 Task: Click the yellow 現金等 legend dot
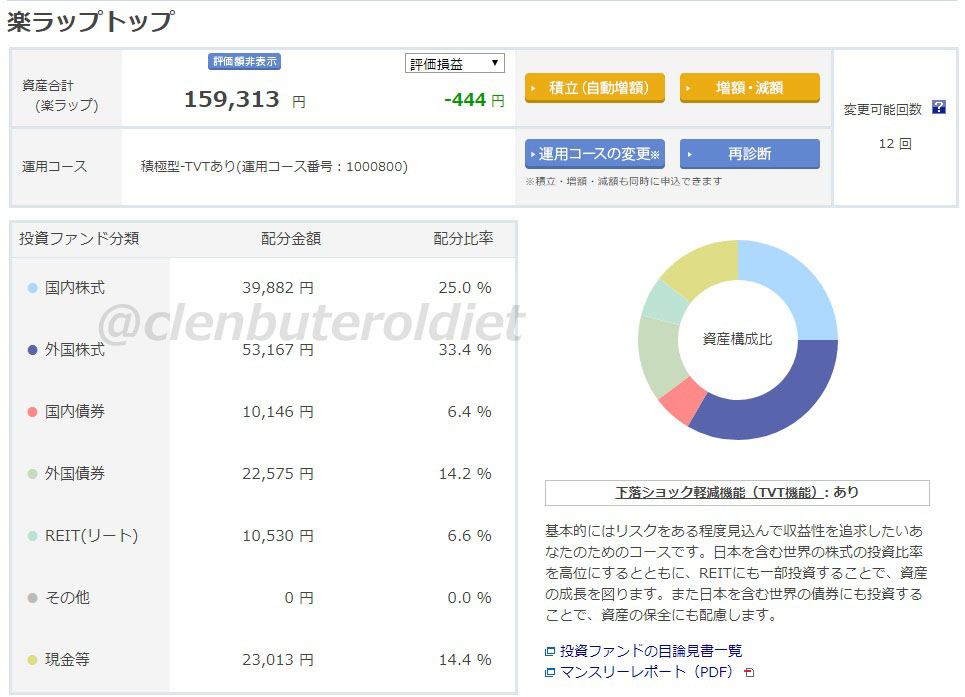pos(33,660)
